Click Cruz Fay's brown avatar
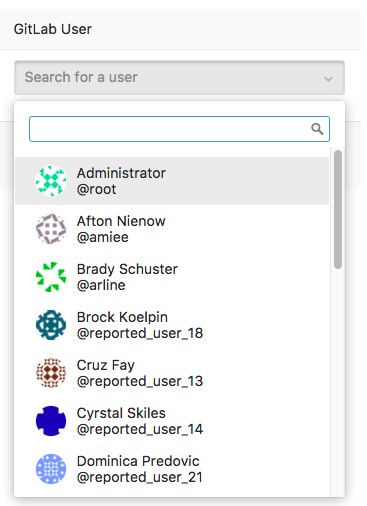367x506 pixels. (x=51, y=373)
